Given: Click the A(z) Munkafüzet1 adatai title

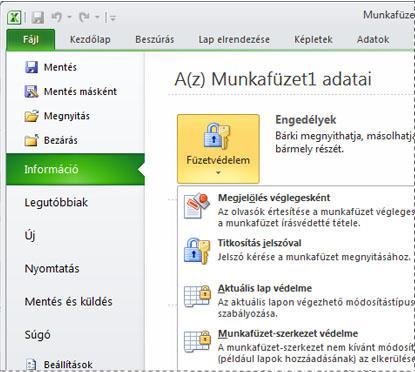Looking at the screenshot, I should coord(273,80).
